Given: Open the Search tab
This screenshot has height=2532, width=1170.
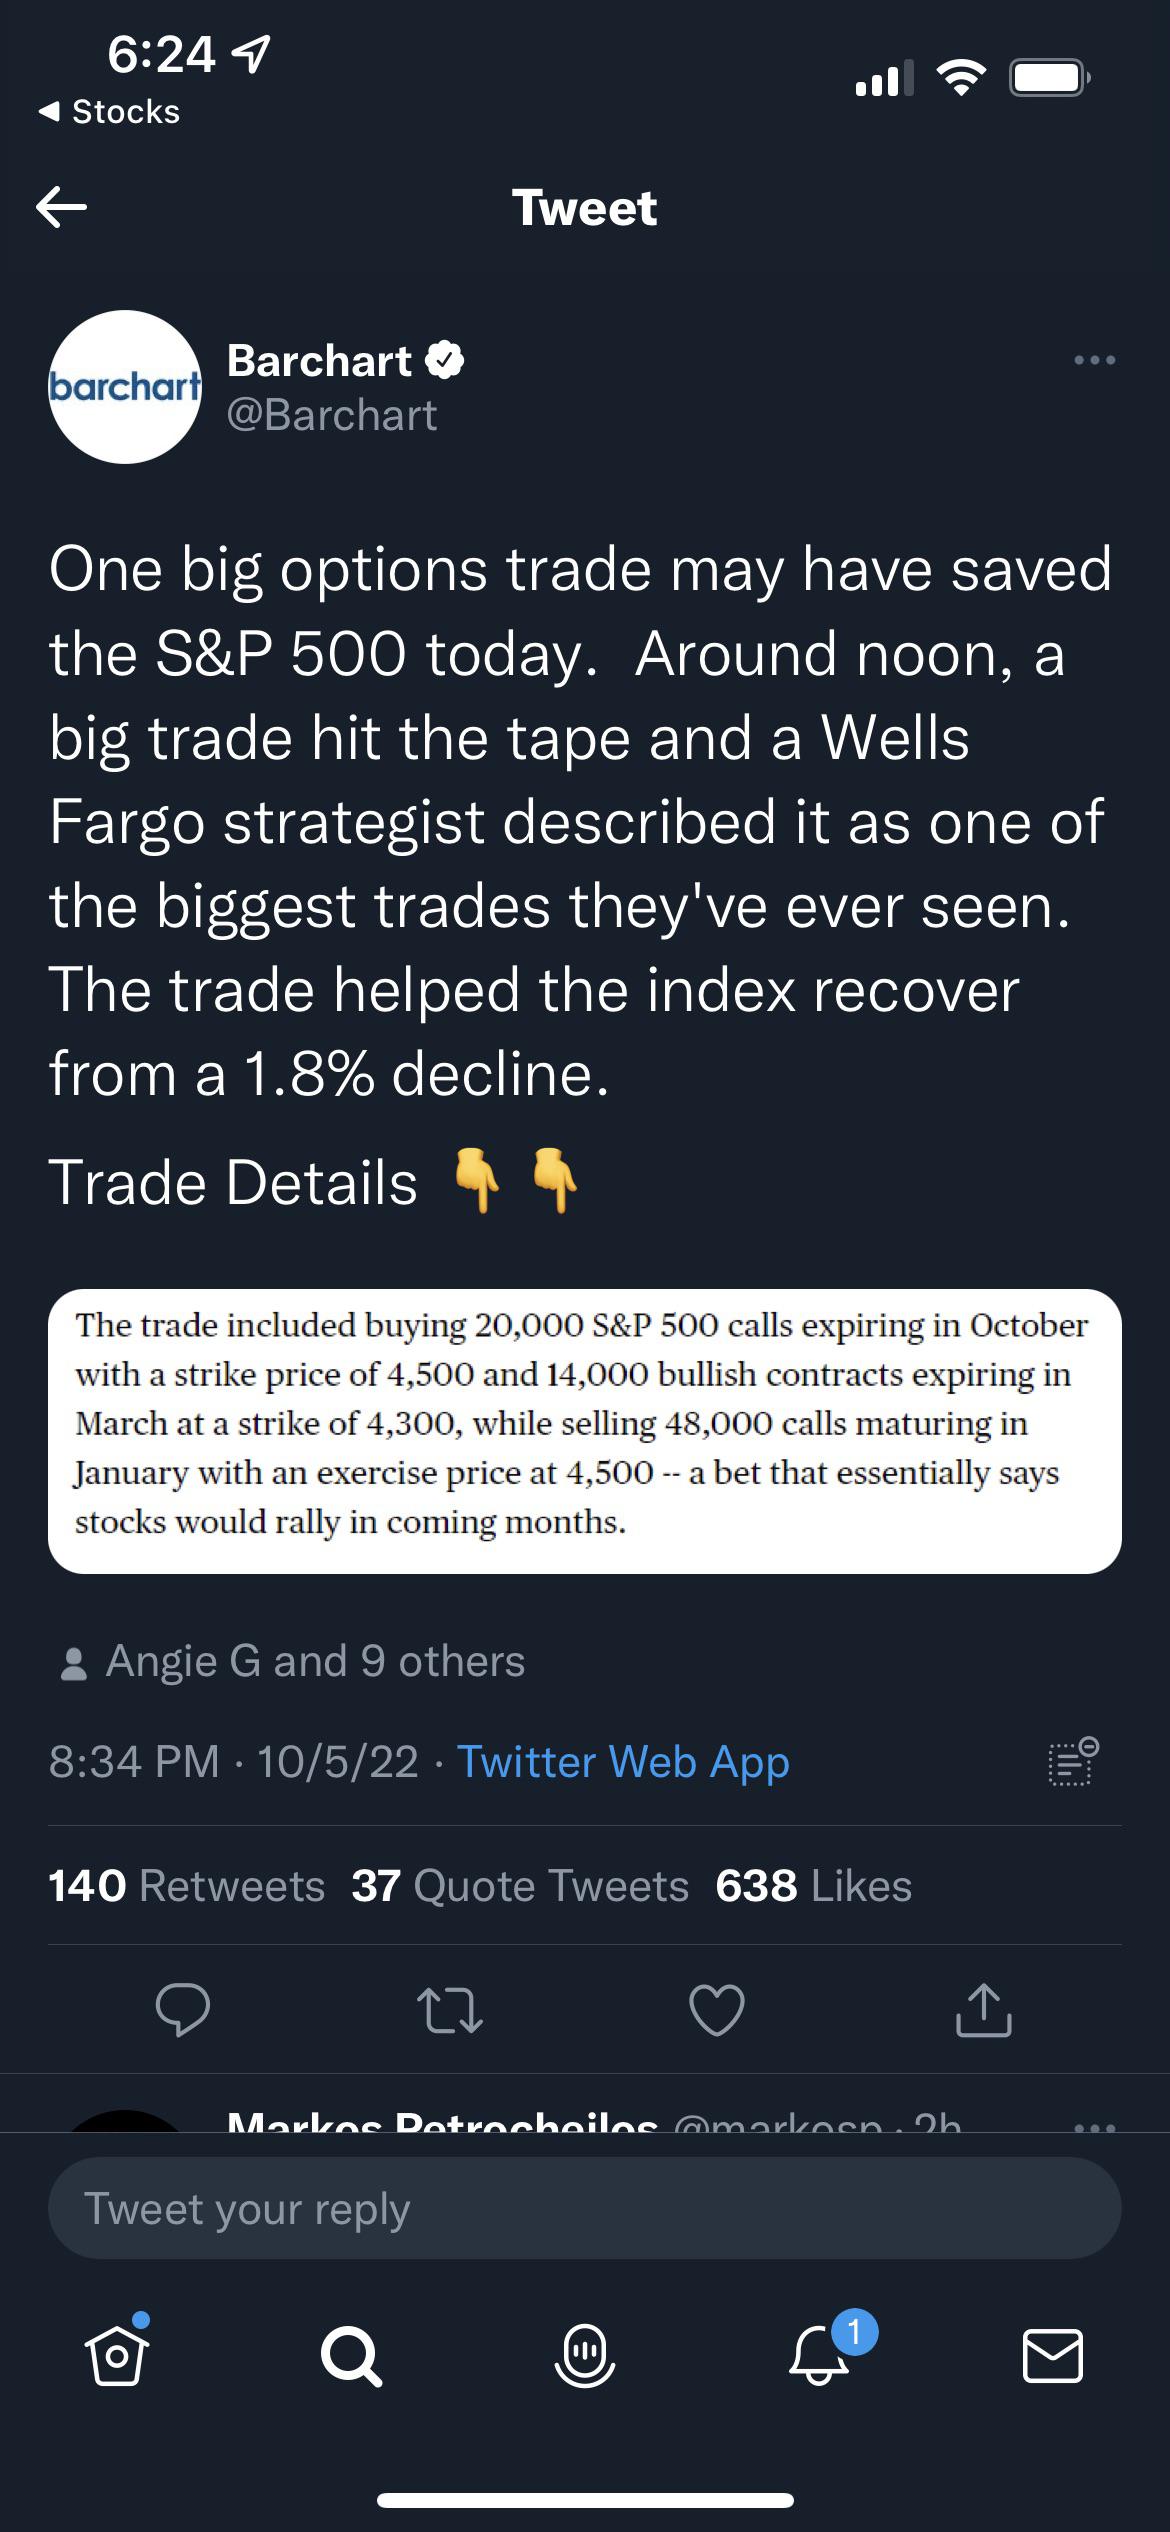Looking at the screenshot, I should (351, 2357).
